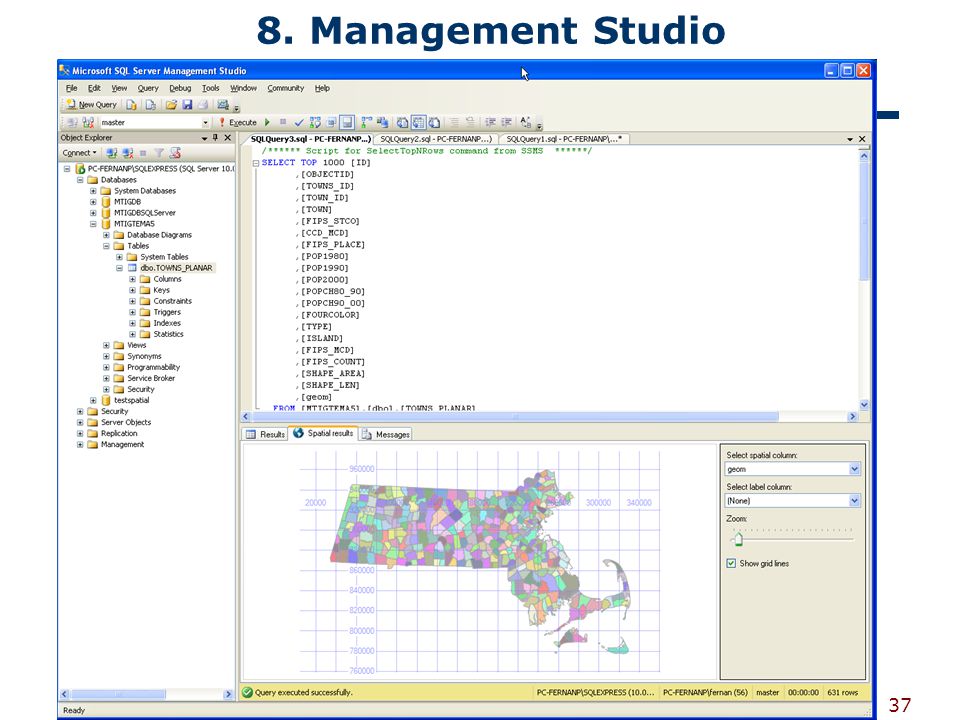Switch to the Messages tab

point(386,434)
